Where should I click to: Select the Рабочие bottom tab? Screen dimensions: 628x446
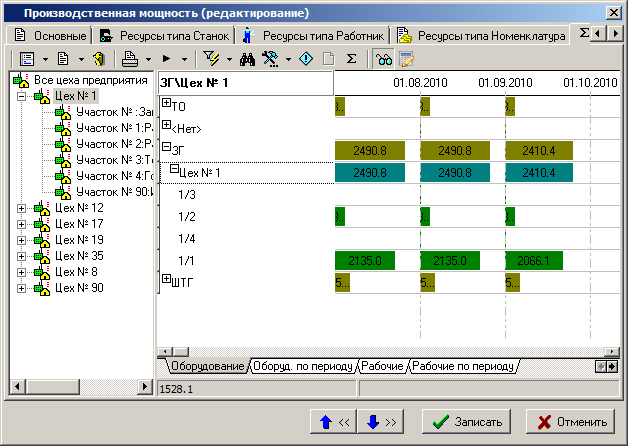[x=382, y=366]
